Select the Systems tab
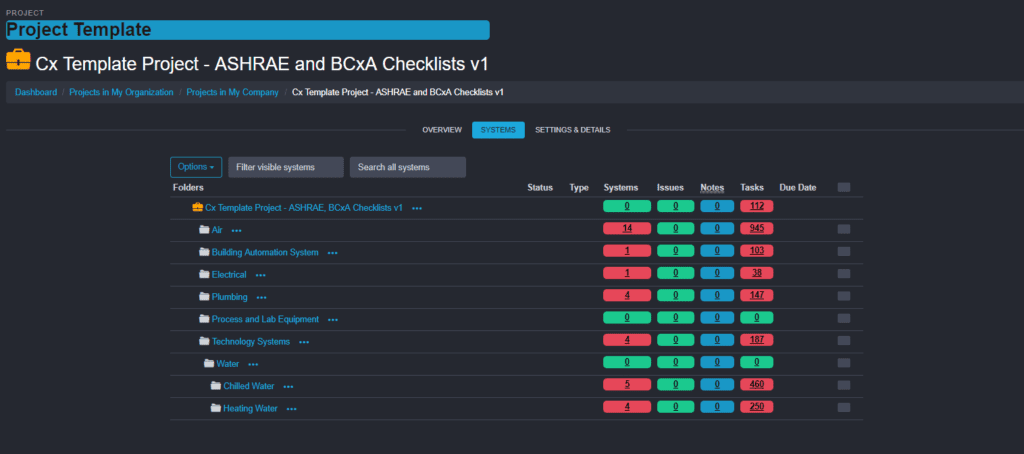Screen dimensions: 1024x454 (x=498, y=130)
